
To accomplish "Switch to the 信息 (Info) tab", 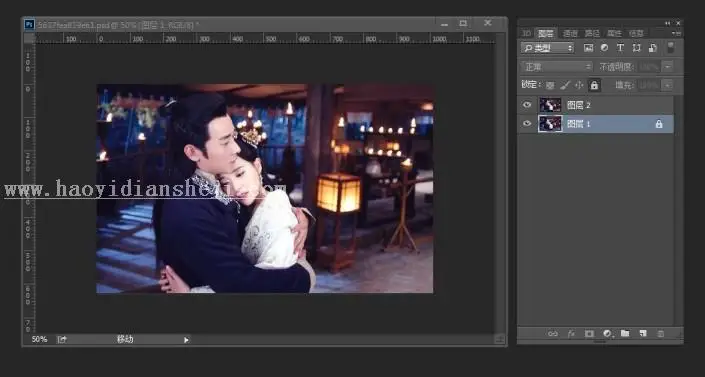I will [636, 33].
